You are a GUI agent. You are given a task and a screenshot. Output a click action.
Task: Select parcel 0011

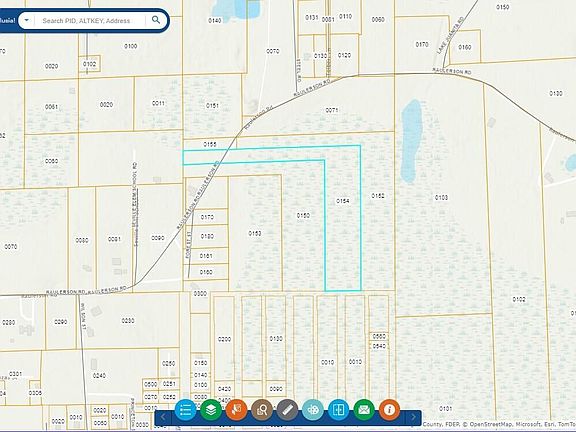pos(158,103)
